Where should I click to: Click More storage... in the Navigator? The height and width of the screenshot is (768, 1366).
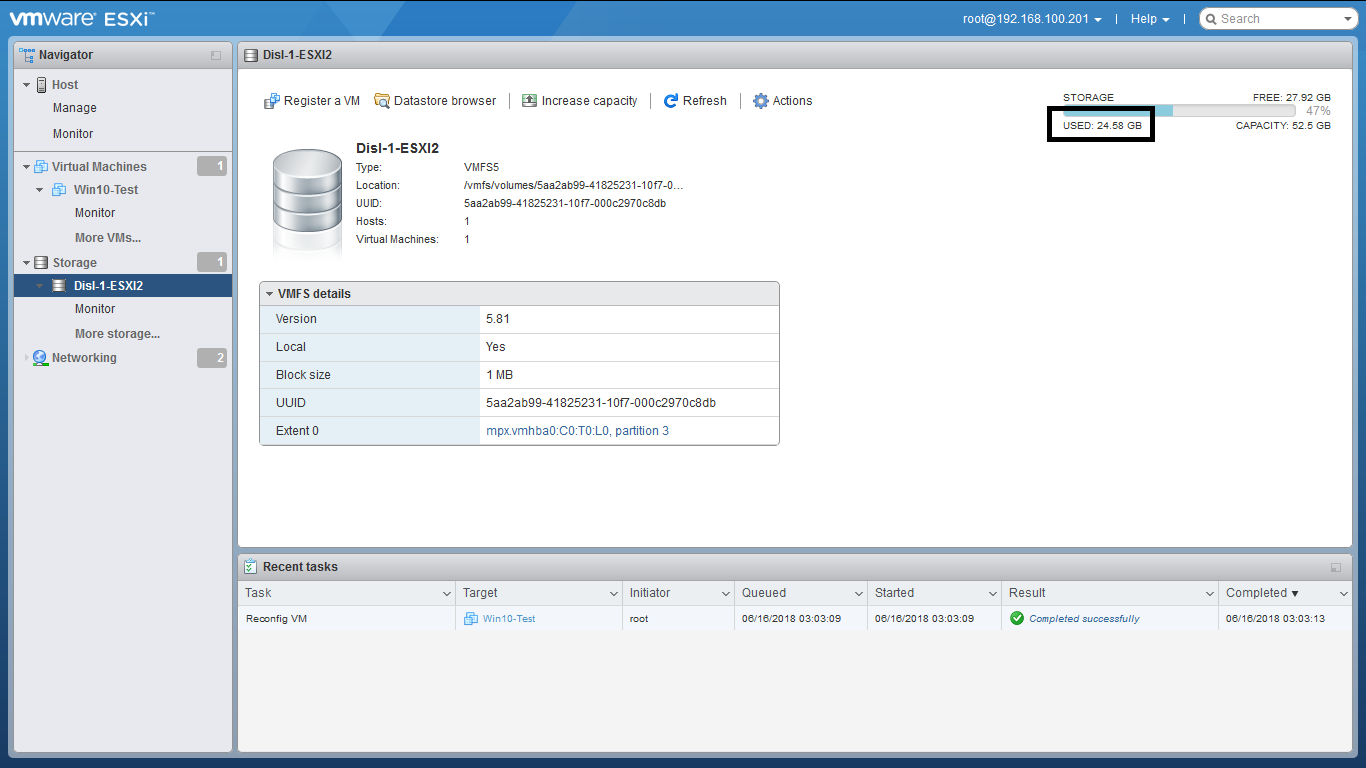[x=117, y=334]
